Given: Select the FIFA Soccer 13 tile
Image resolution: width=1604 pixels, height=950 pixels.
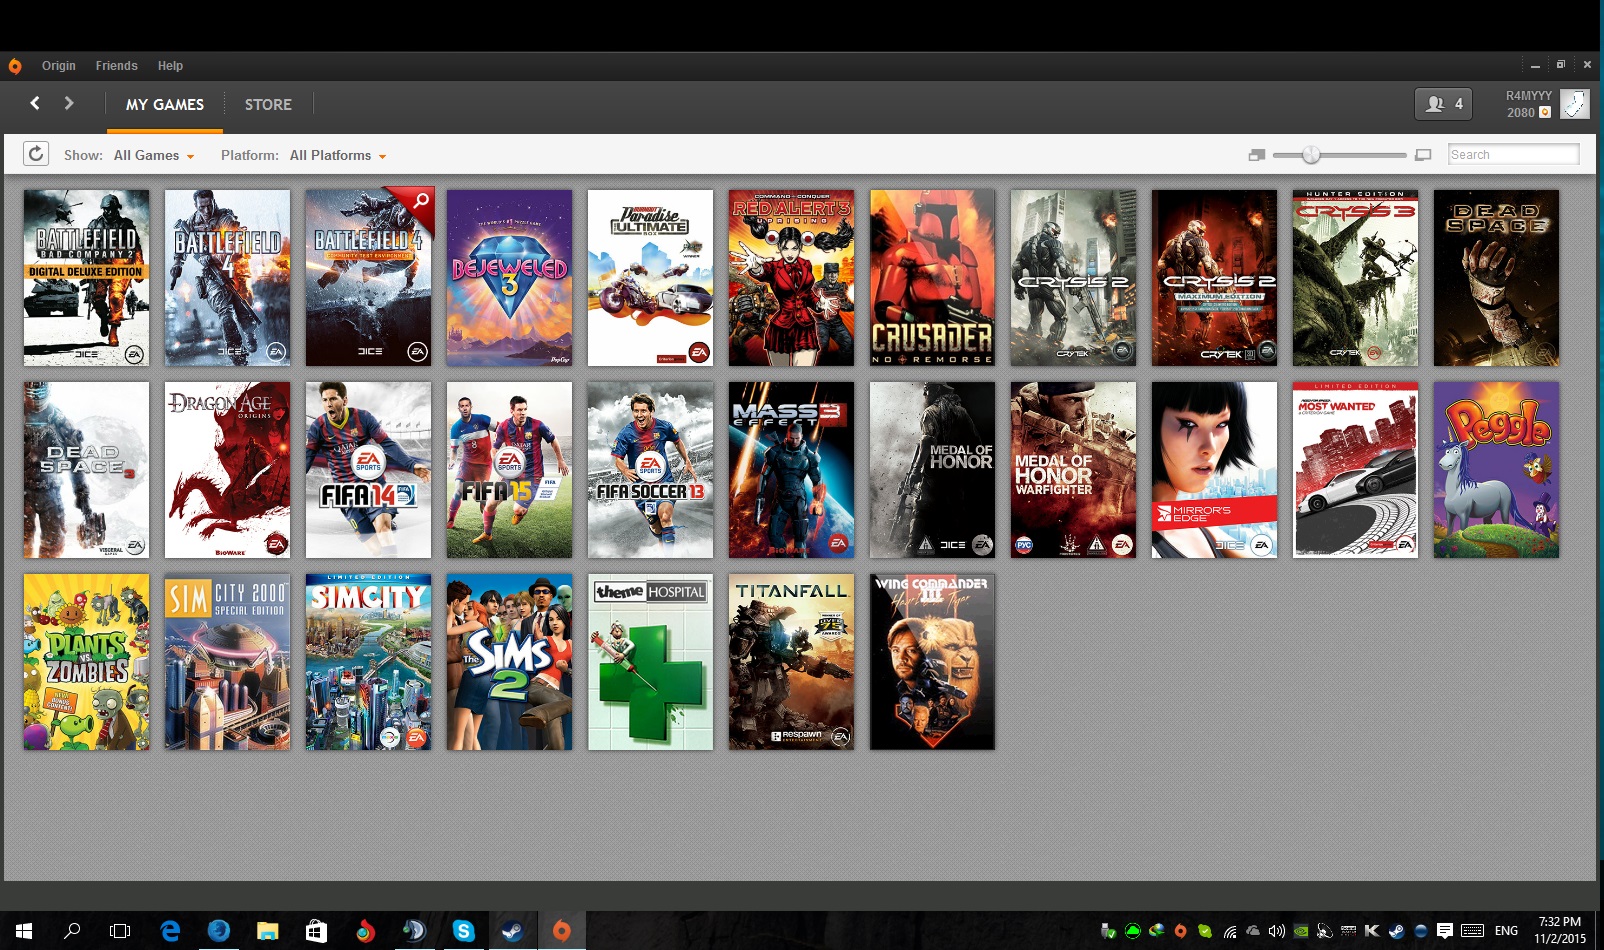Looking at the screenshot, I should pos(651,470).
